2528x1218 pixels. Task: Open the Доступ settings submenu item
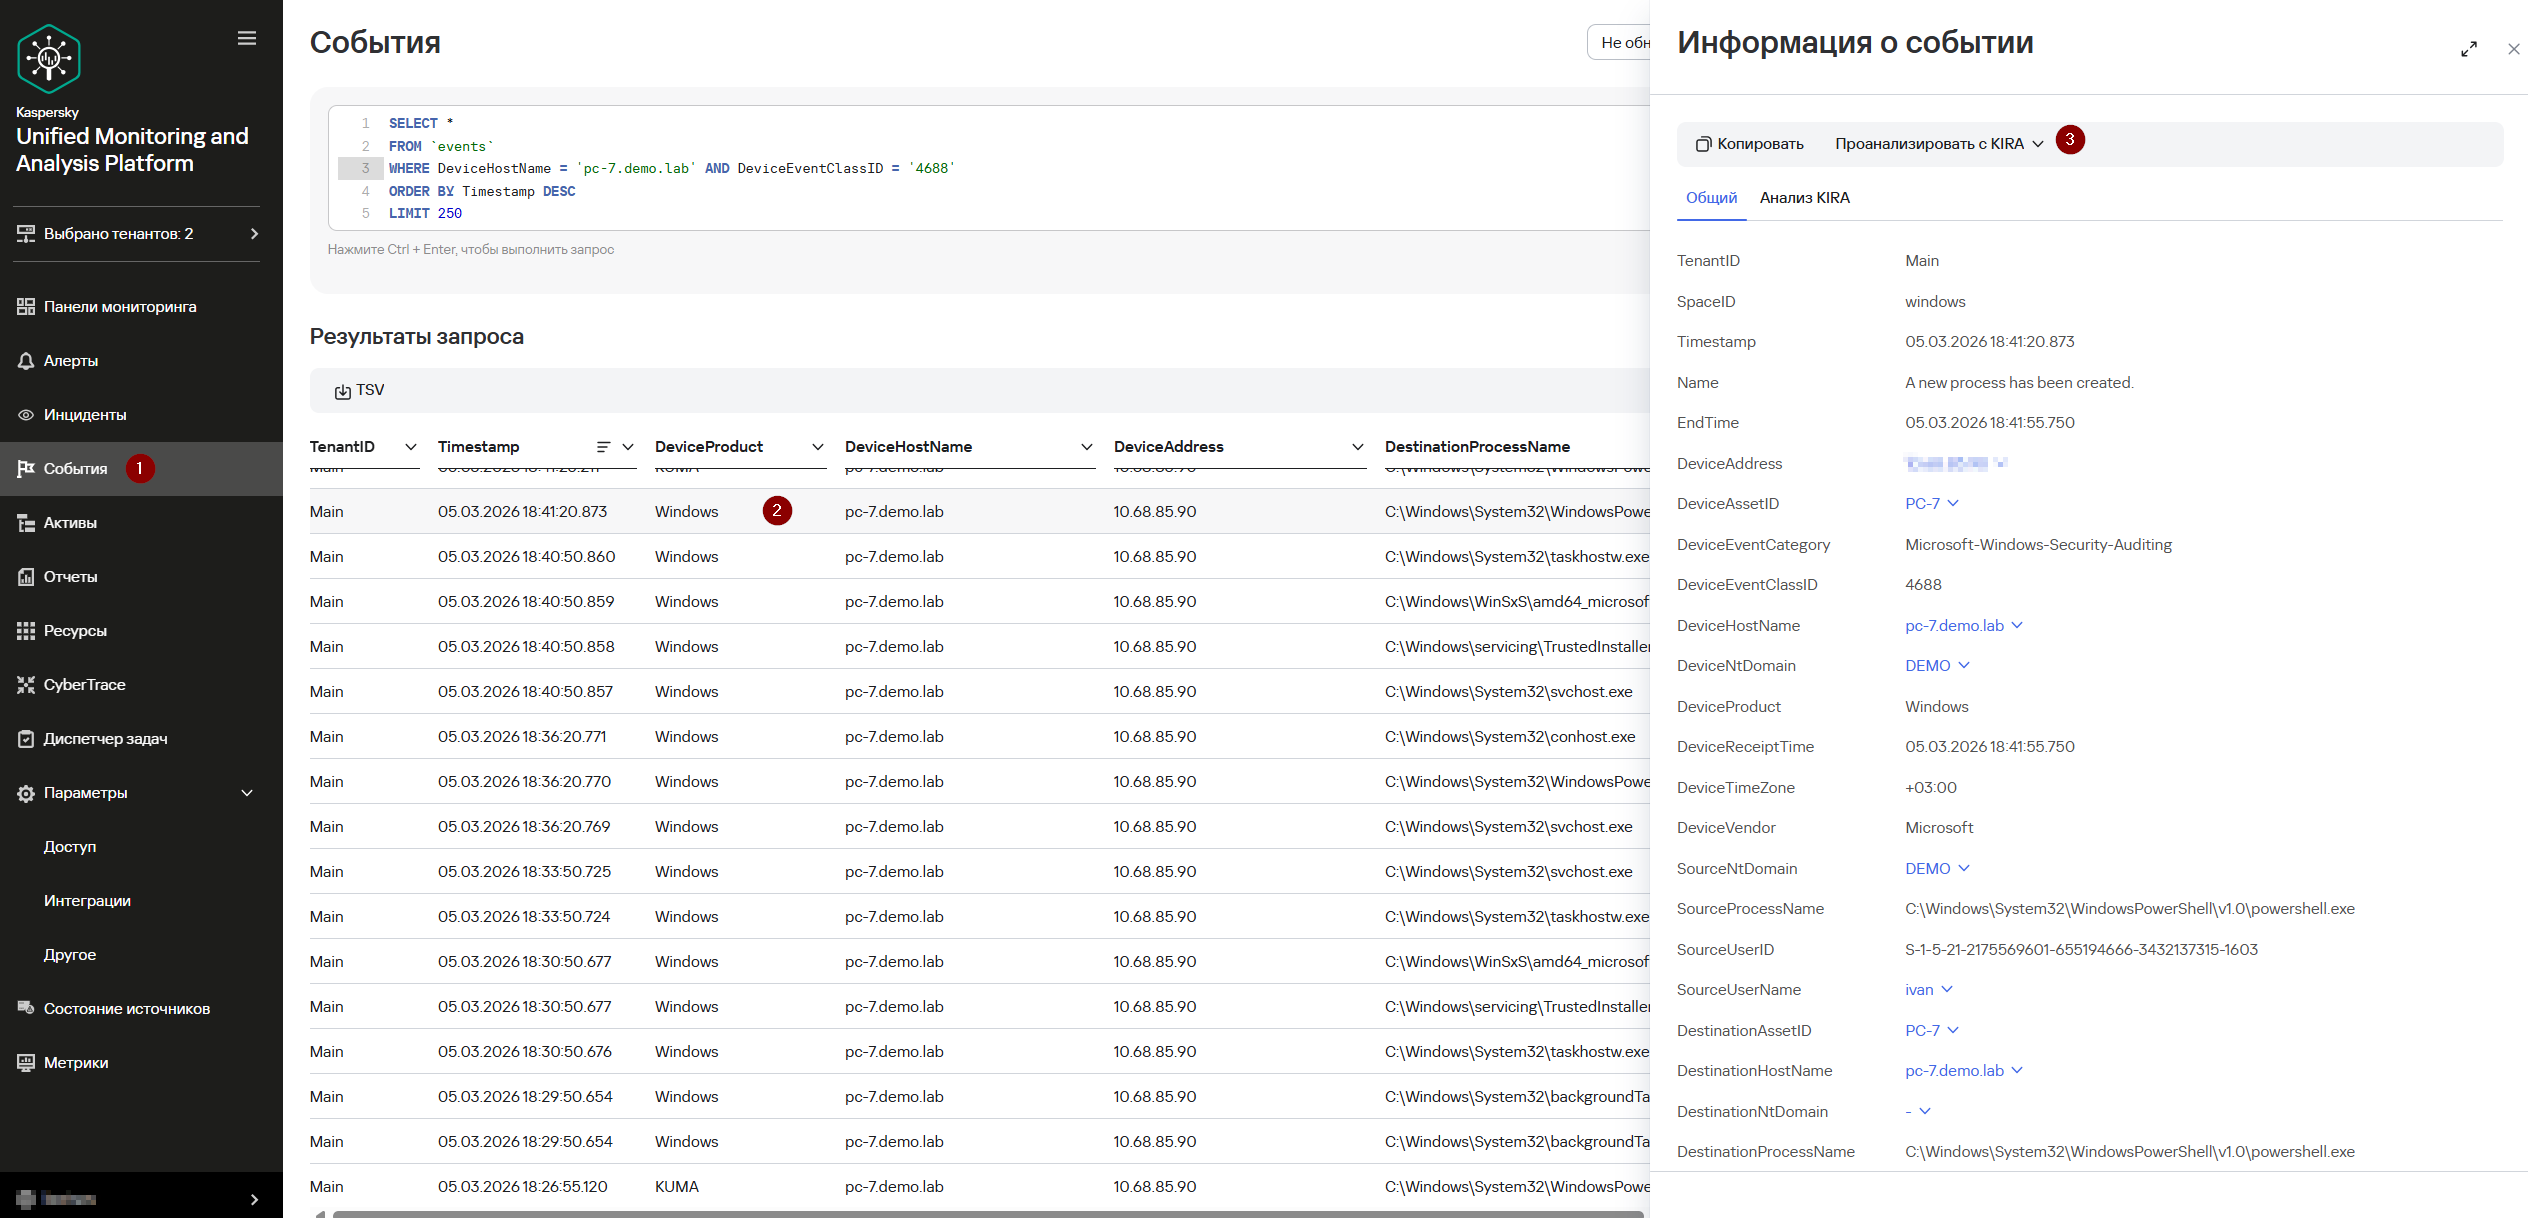70,847
